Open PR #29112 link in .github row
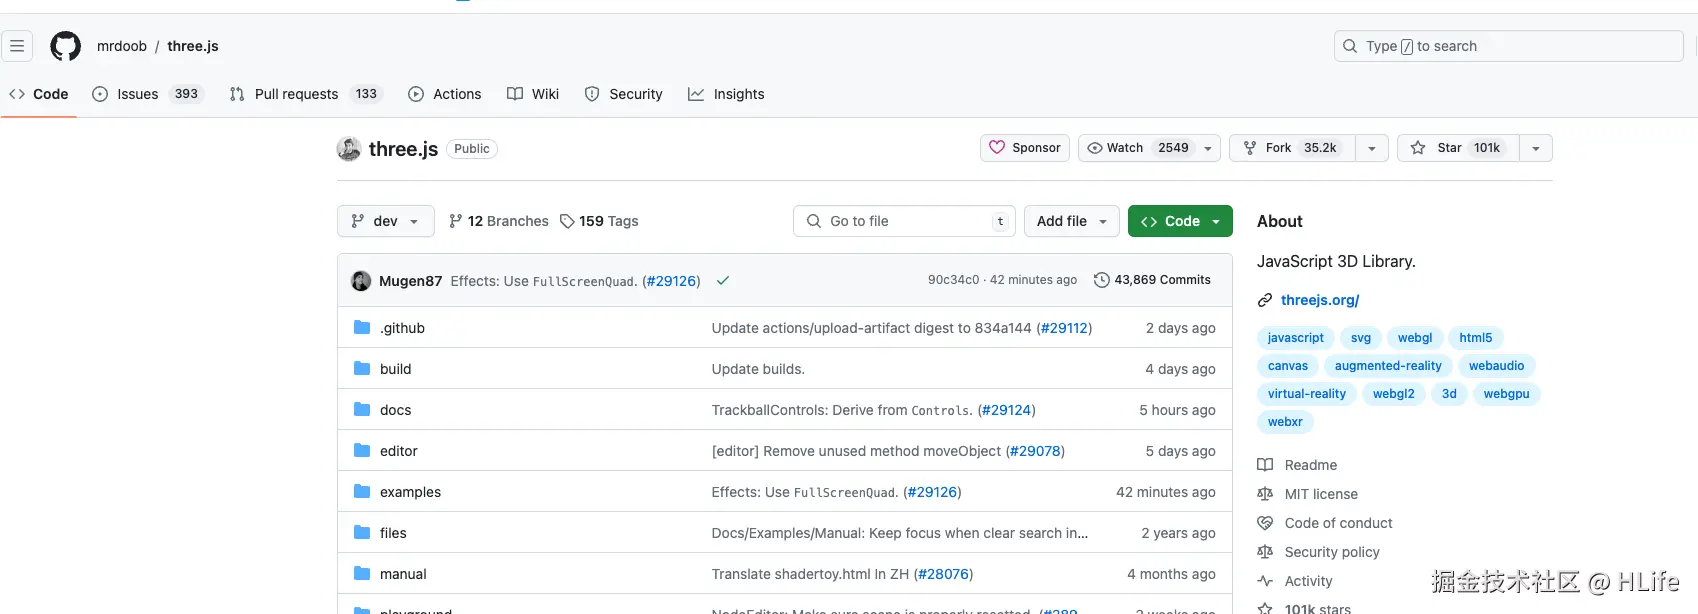 point(1064,328)
